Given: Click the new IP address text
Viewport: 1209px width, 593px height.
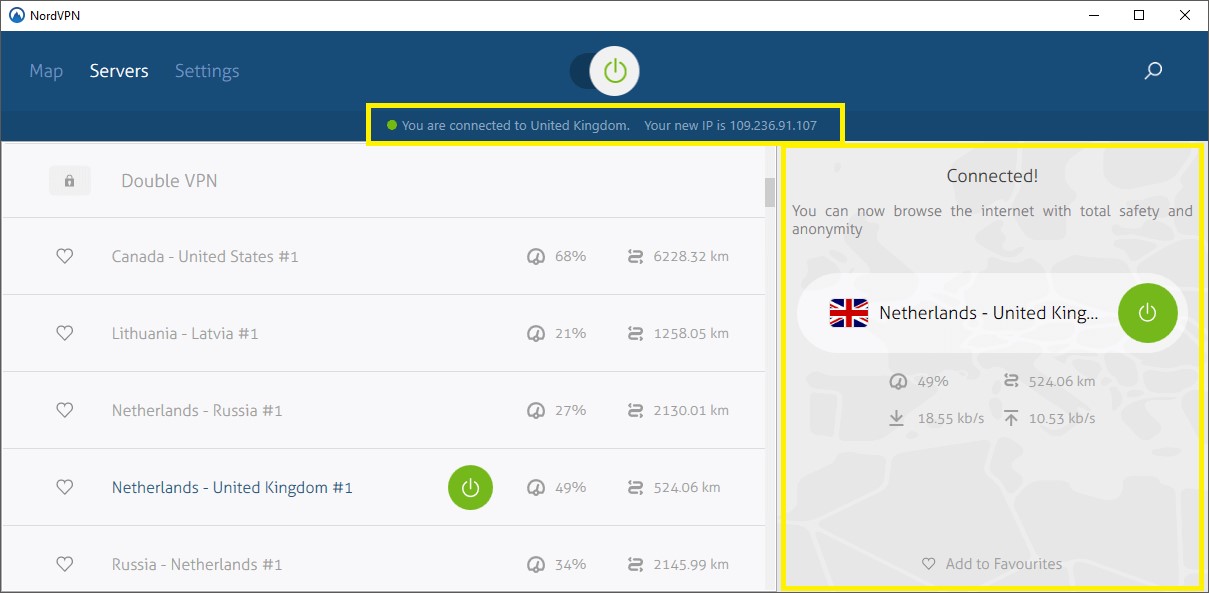Looking at the screenshot, I should click(x=731, y=126).
